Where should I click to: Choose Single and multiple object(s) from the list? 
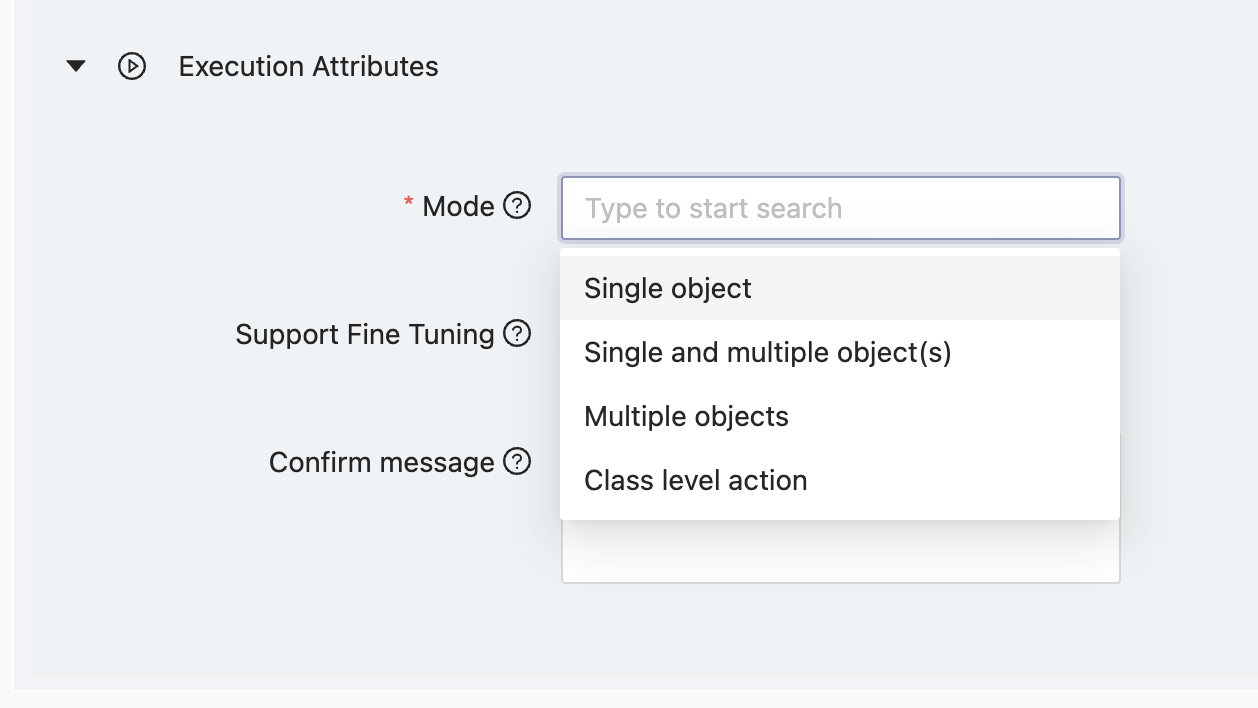pyautogui.click(x=768, y=352)
